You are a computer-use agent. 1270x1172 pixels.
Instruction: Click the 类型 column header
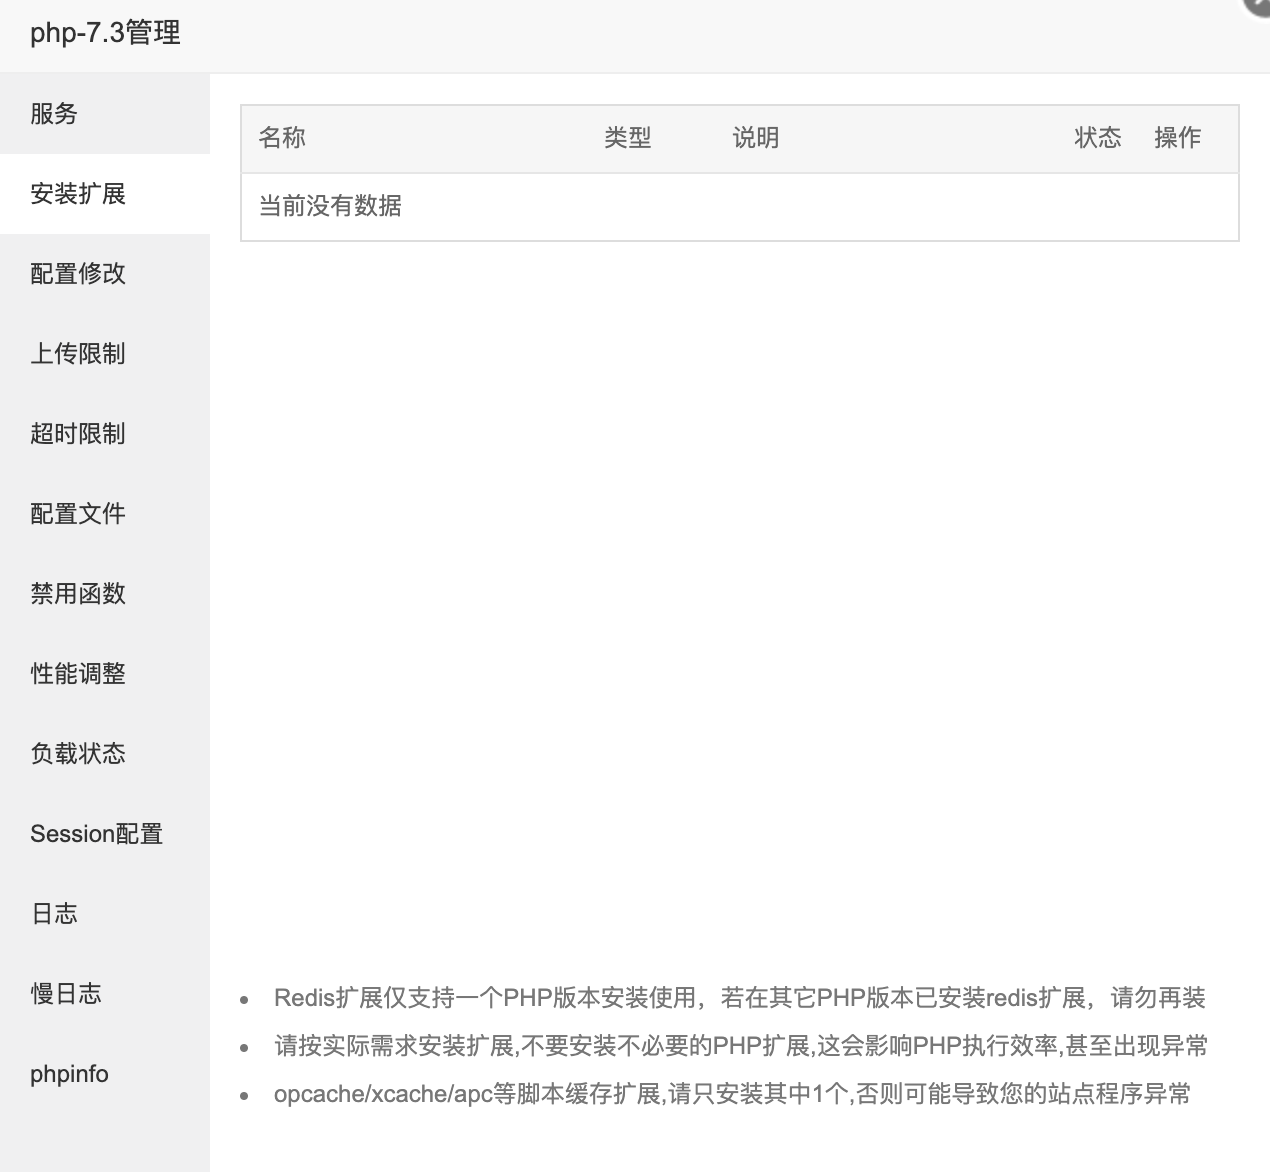(628, 138)
